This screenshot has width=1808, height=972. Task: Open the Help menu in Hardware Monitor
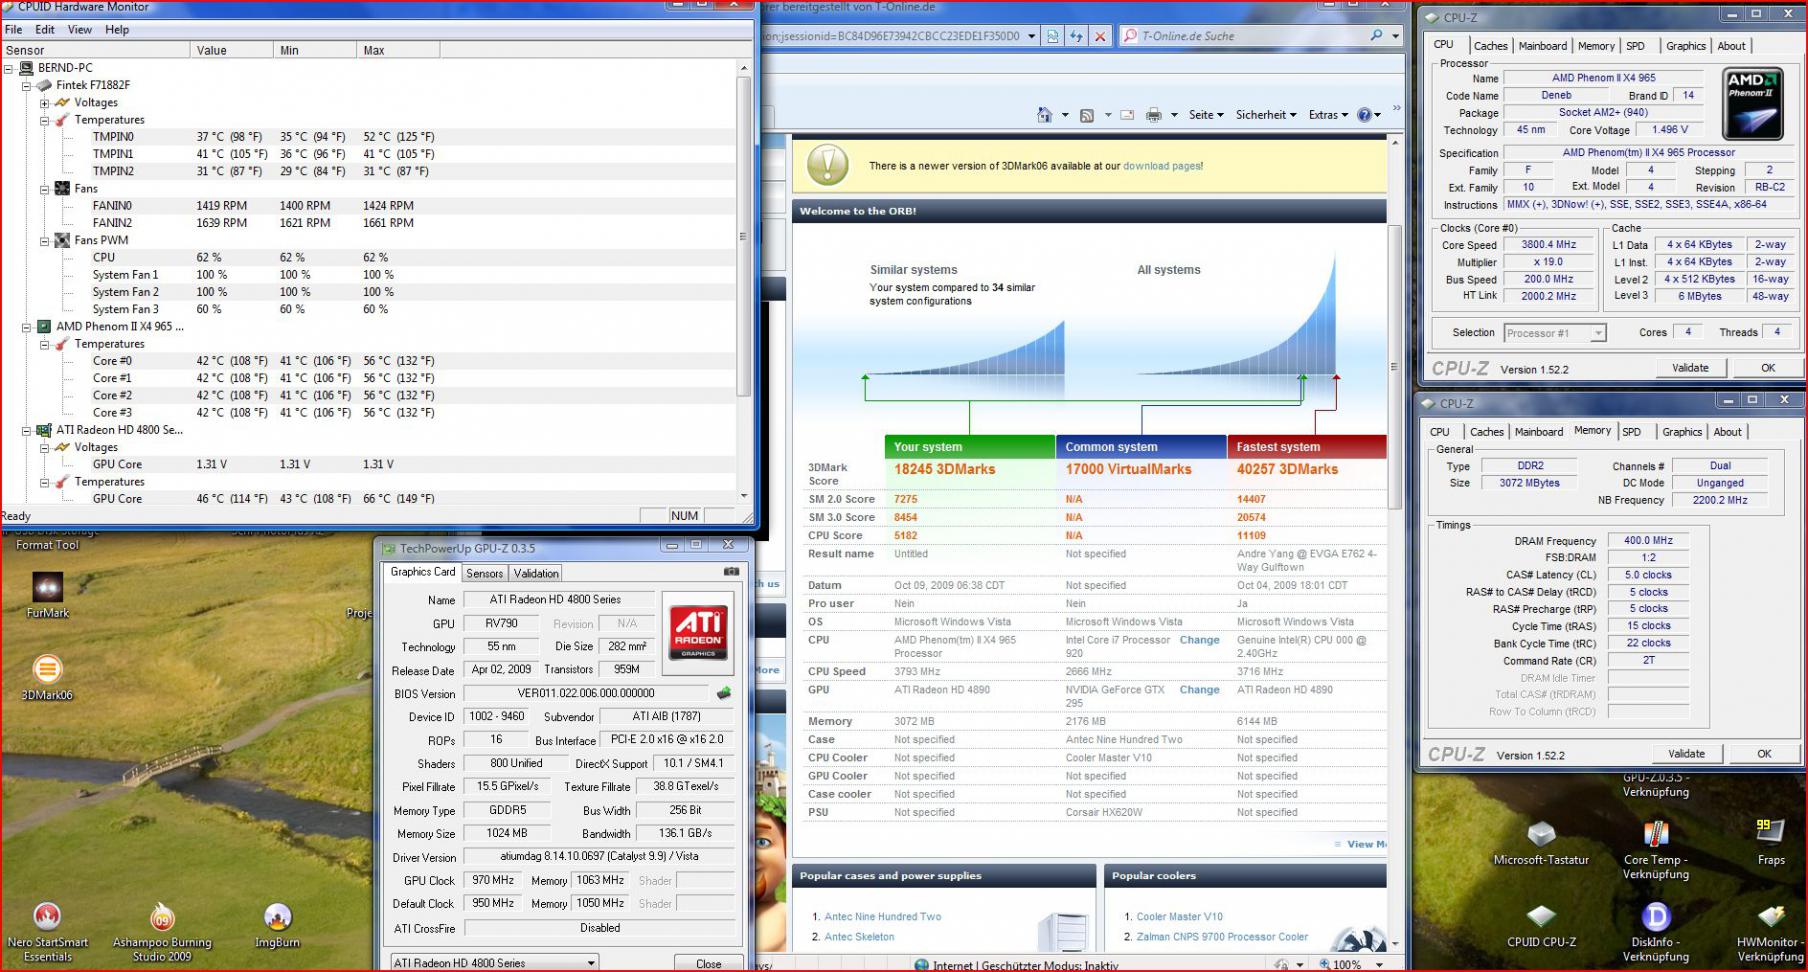tap(117, 30)
